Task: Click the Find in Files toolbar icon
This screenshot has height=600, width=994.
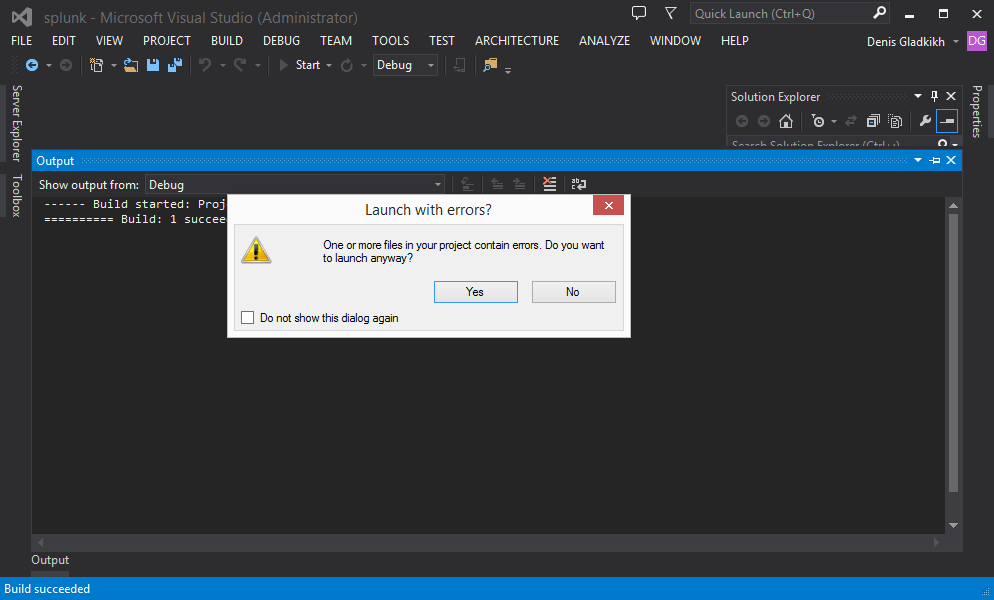Action: (x=489, y=65)
